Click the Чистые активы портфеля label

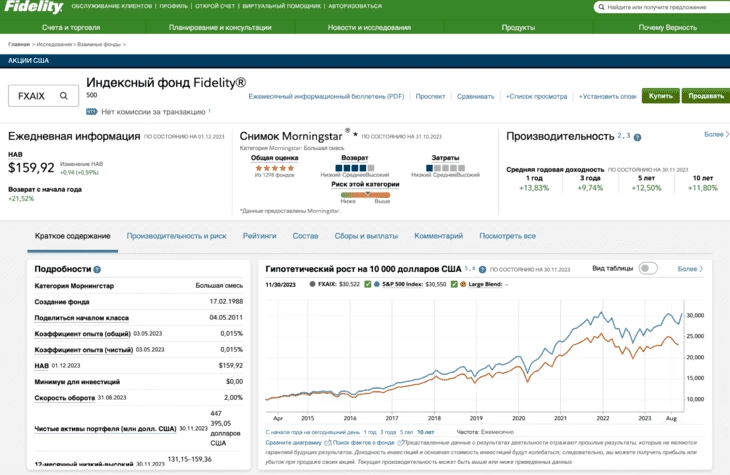click(105, 429)
